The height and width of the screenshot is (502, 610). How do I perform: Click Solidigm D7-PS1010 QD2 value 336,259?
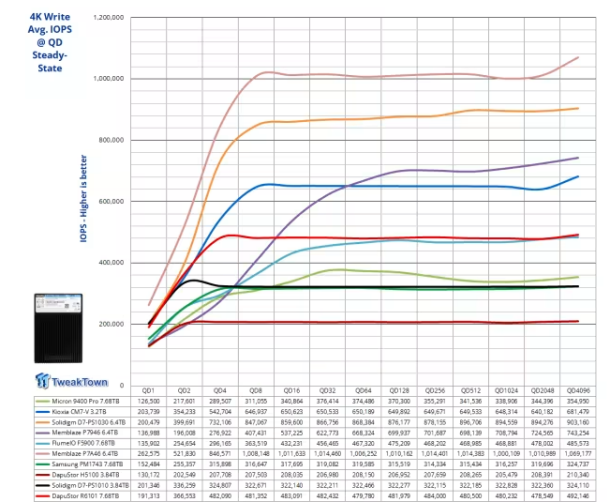[x=184, y=486]
